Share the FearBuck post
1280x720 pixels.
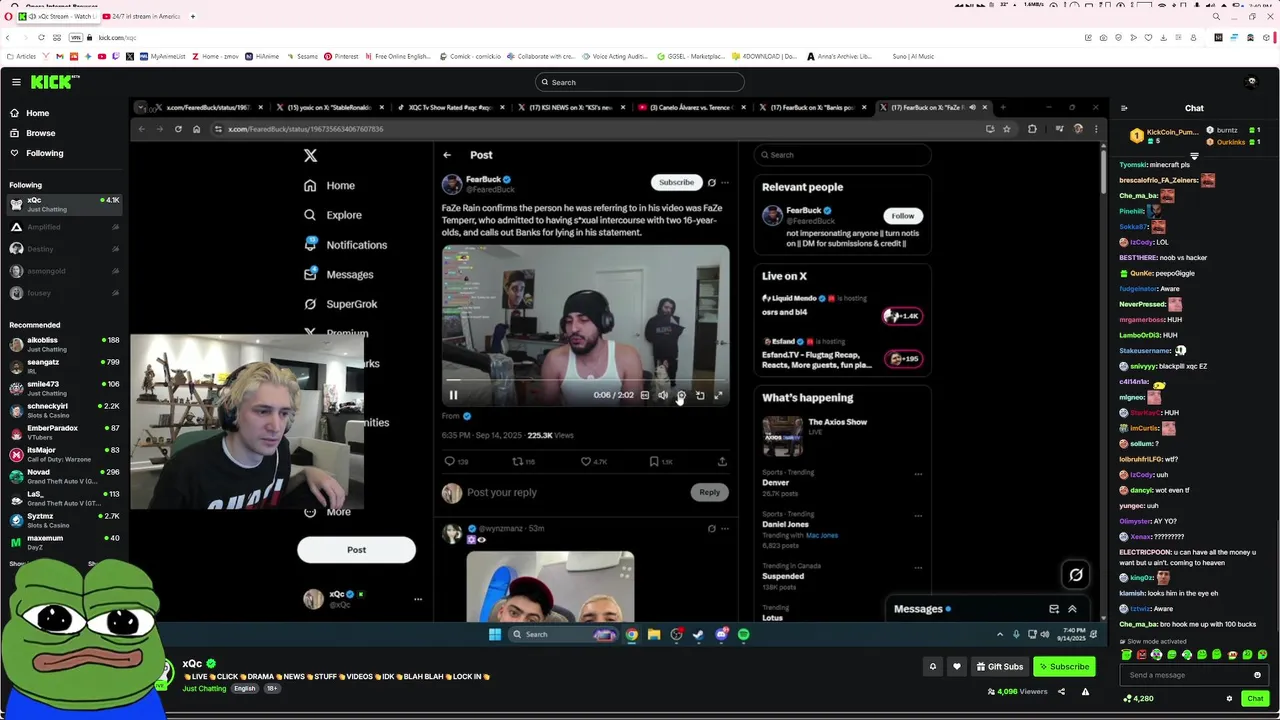click(x=722, y=462)
